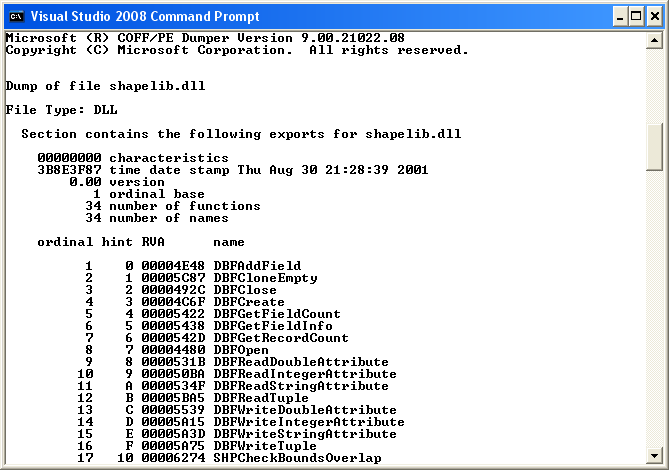Click the RVA value 00004E48
This screenshot has height=470, width=669.
click(x=173, y=266)
